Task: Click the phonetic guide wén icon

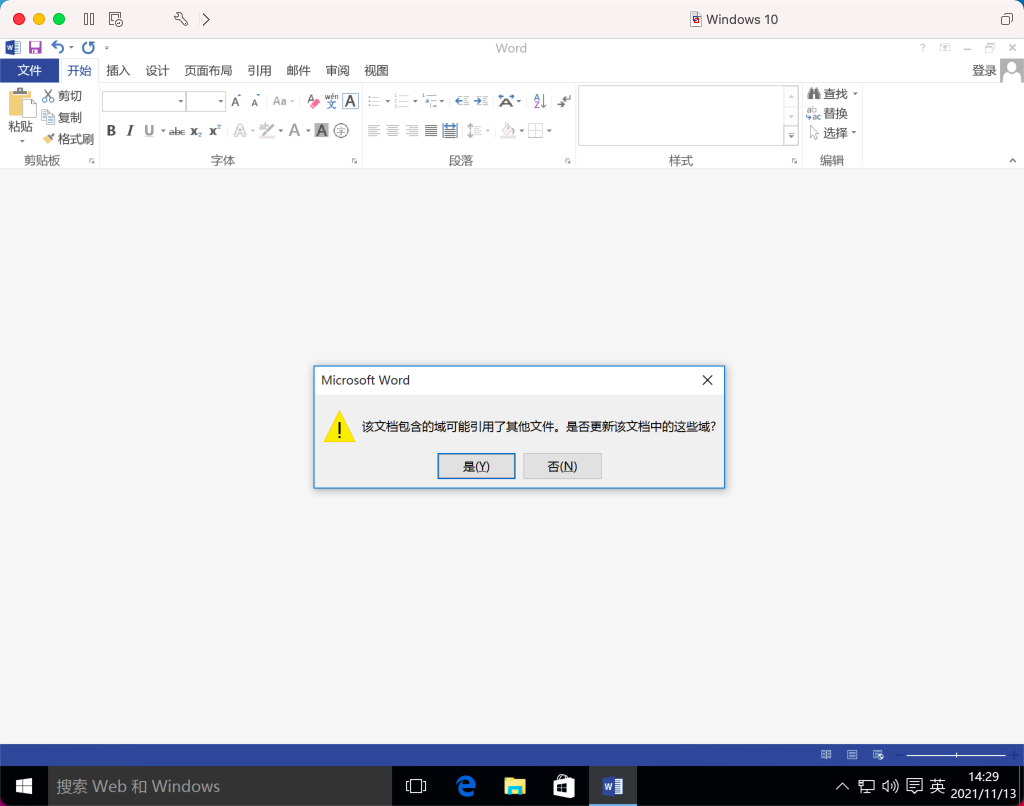Action: (x=332, y=101)
